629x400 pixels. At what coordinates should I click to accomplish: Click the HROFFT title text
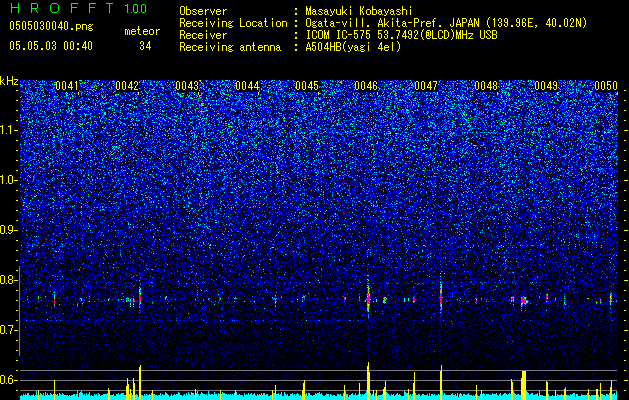[62, 8]
